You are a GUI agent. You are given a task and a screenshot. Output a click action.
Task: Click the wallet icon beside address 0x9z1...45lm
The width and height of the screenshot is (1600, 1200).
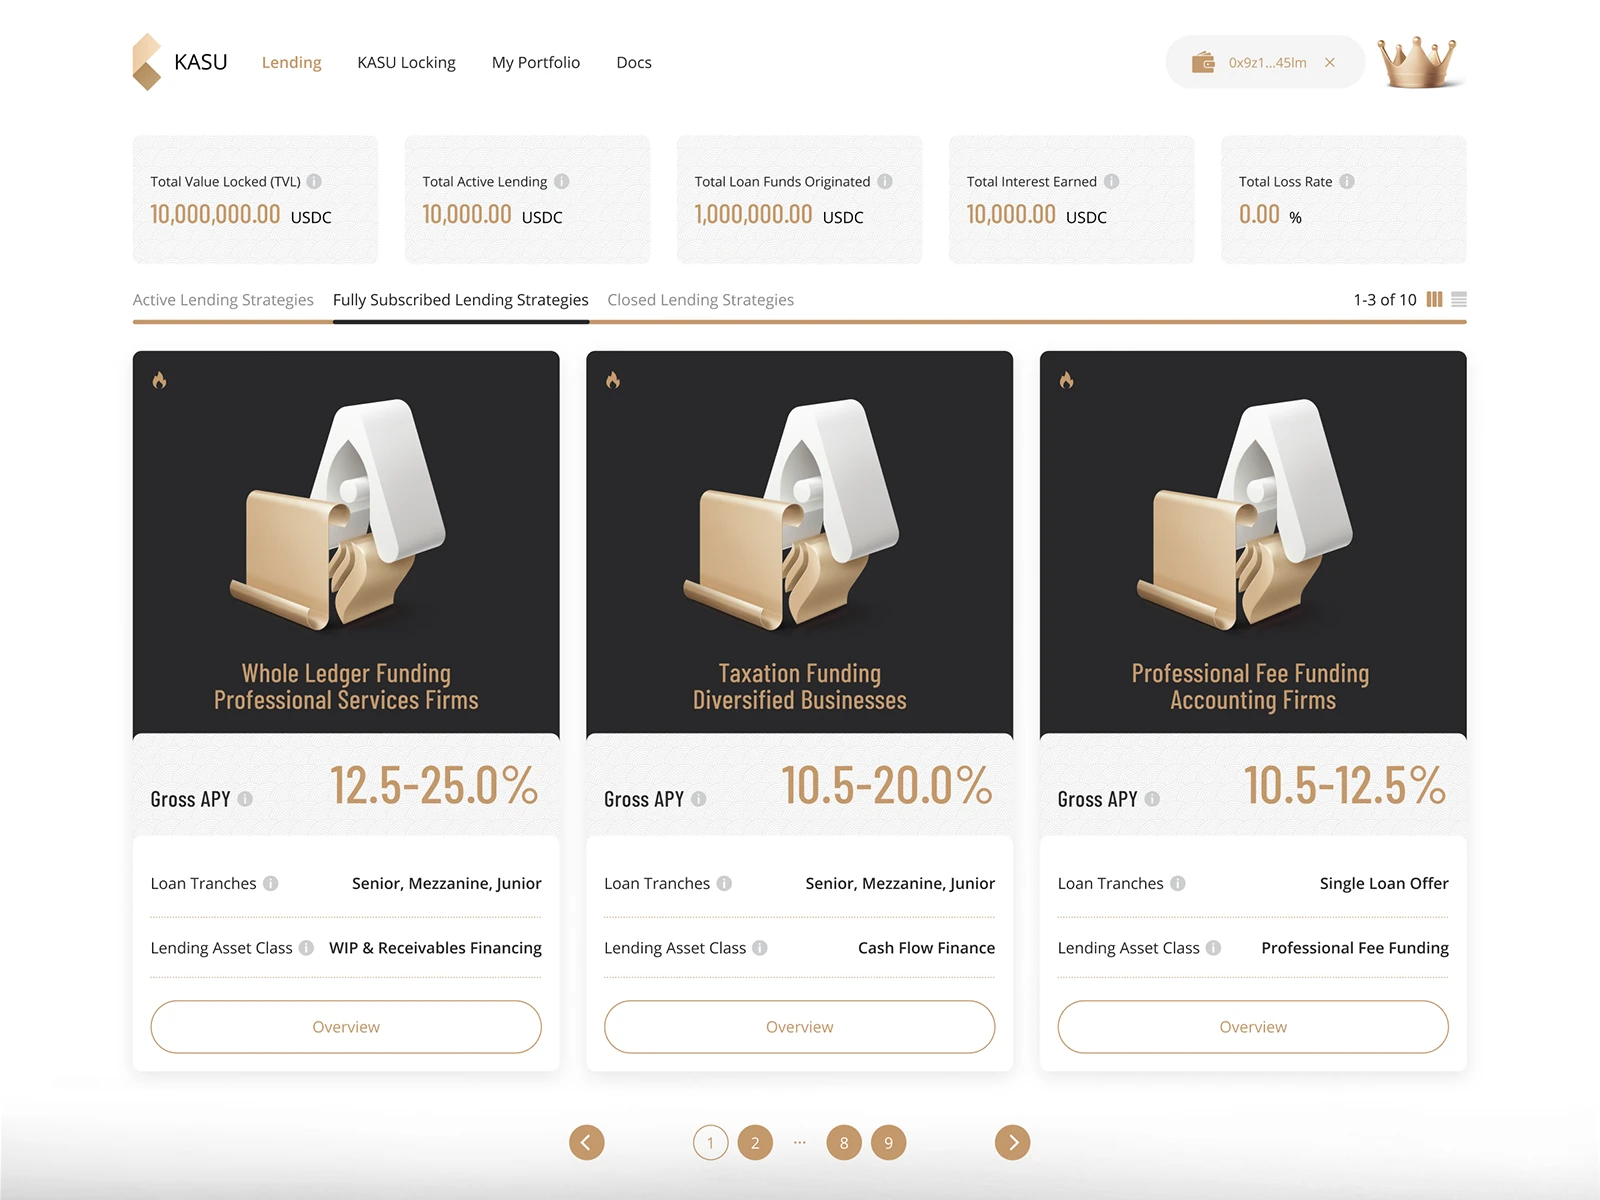[x=1201, y=62]
